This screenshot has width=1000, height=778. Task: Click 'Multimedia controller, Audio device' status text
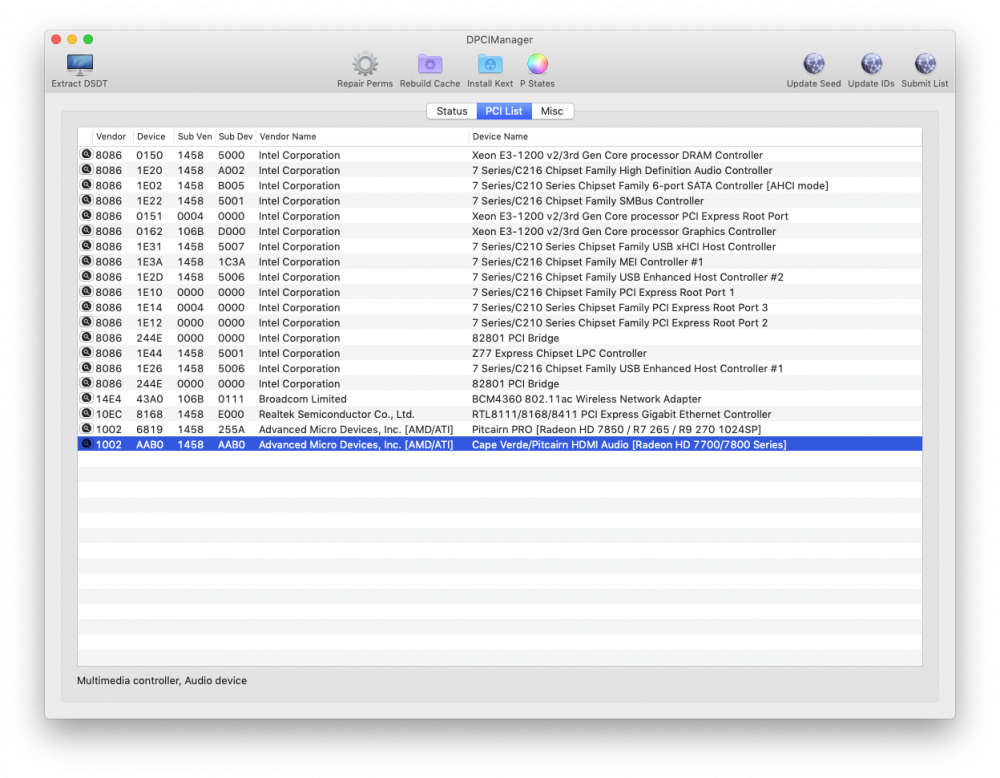tap(162, 680)
